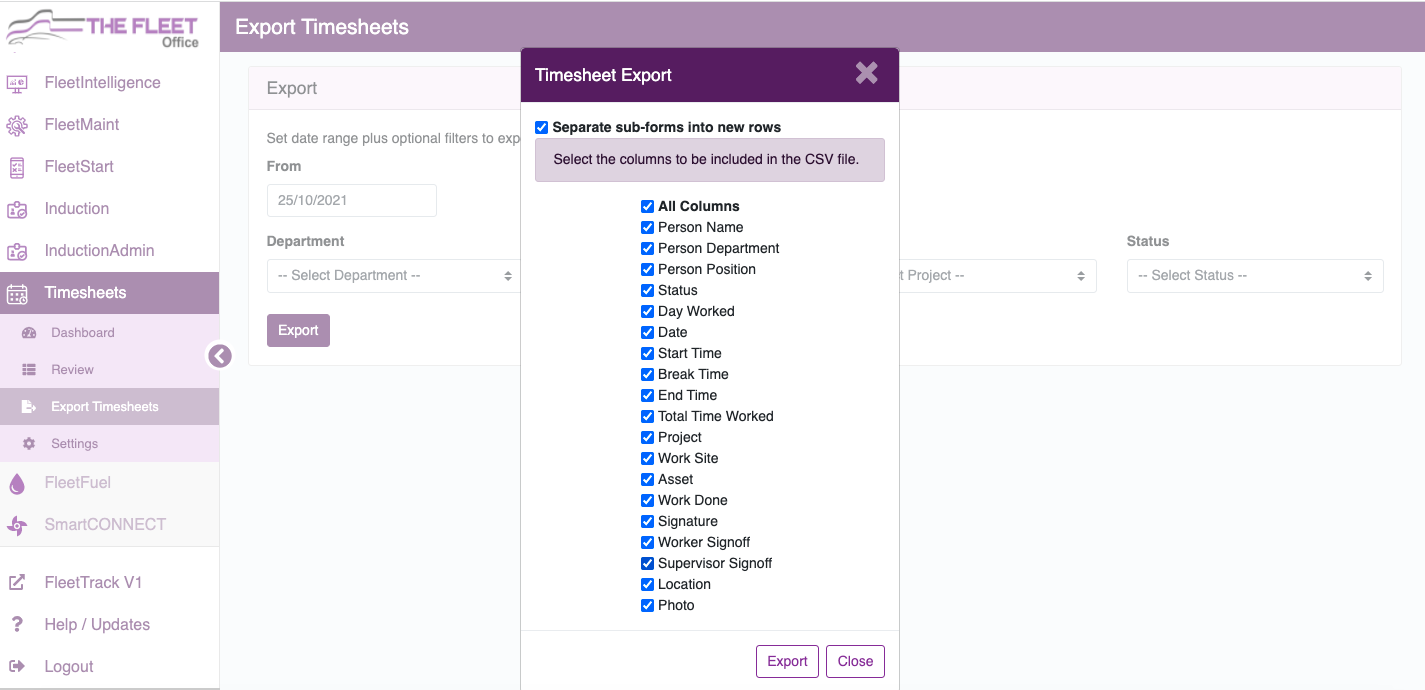Open the Select Status dropdown
Viewport: 1425px width, 690px height.
[x=1255, y=276]
